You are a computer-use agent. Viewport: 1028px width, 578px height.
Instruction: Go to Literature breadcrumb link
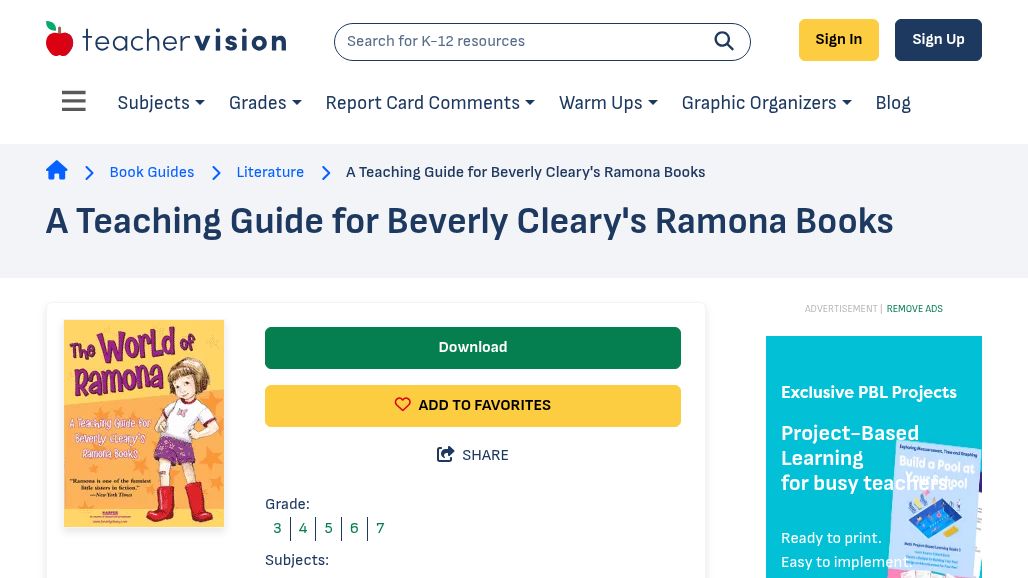(x=270, y=172)
